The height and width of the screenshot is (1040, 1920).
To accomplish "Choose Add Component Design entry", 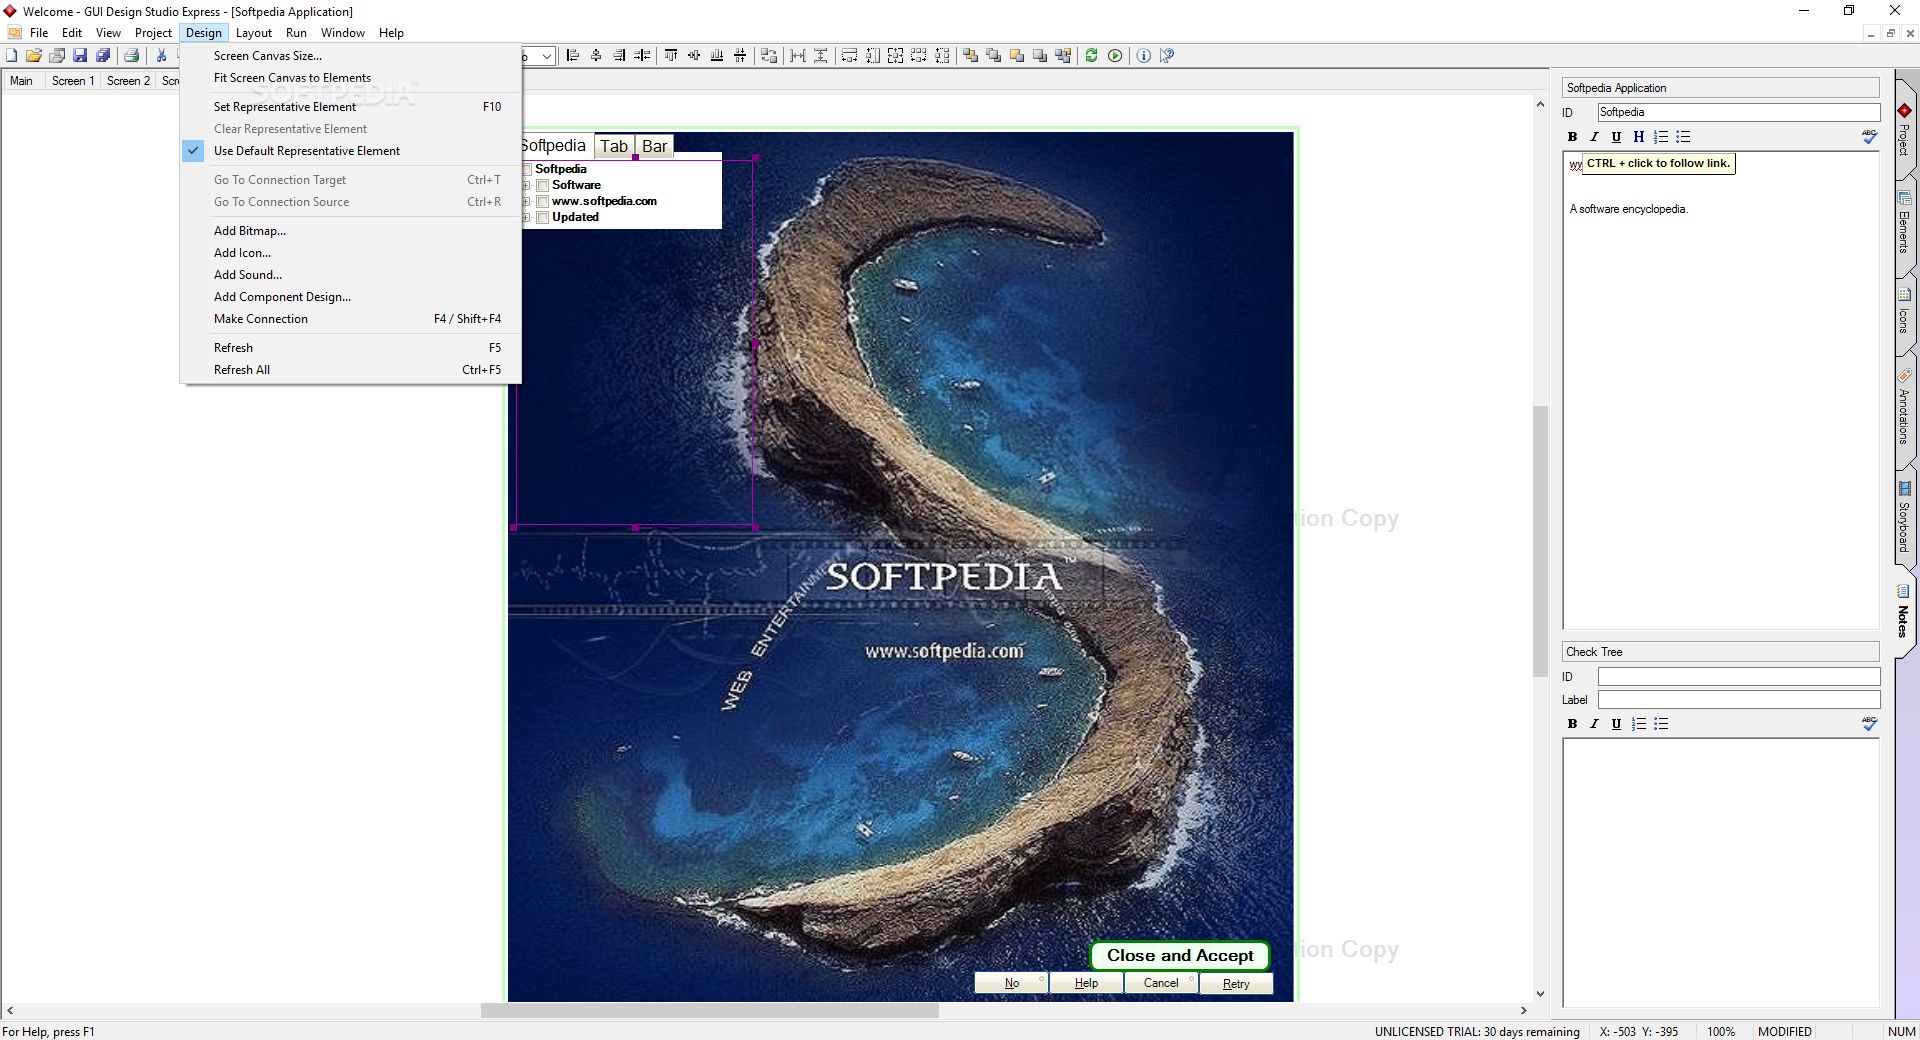I will [x=350, y=297].
